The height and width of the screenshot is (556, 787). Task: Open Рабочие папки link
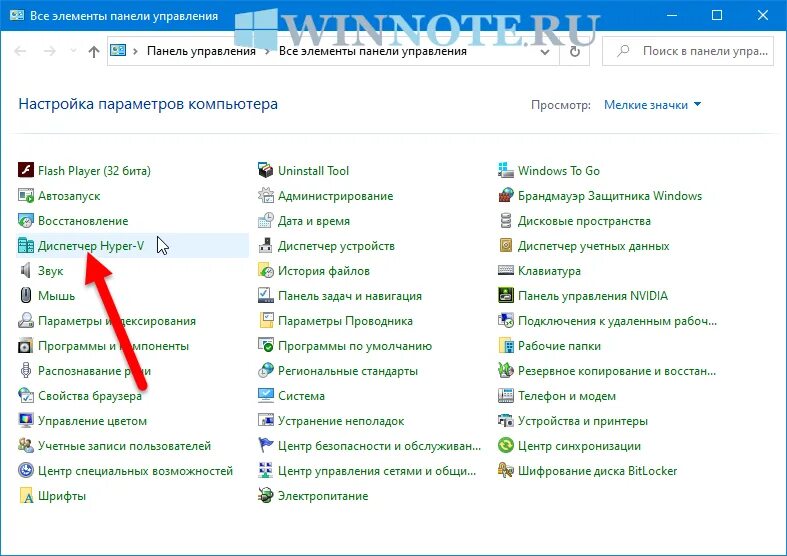click(x=559, y=346)
